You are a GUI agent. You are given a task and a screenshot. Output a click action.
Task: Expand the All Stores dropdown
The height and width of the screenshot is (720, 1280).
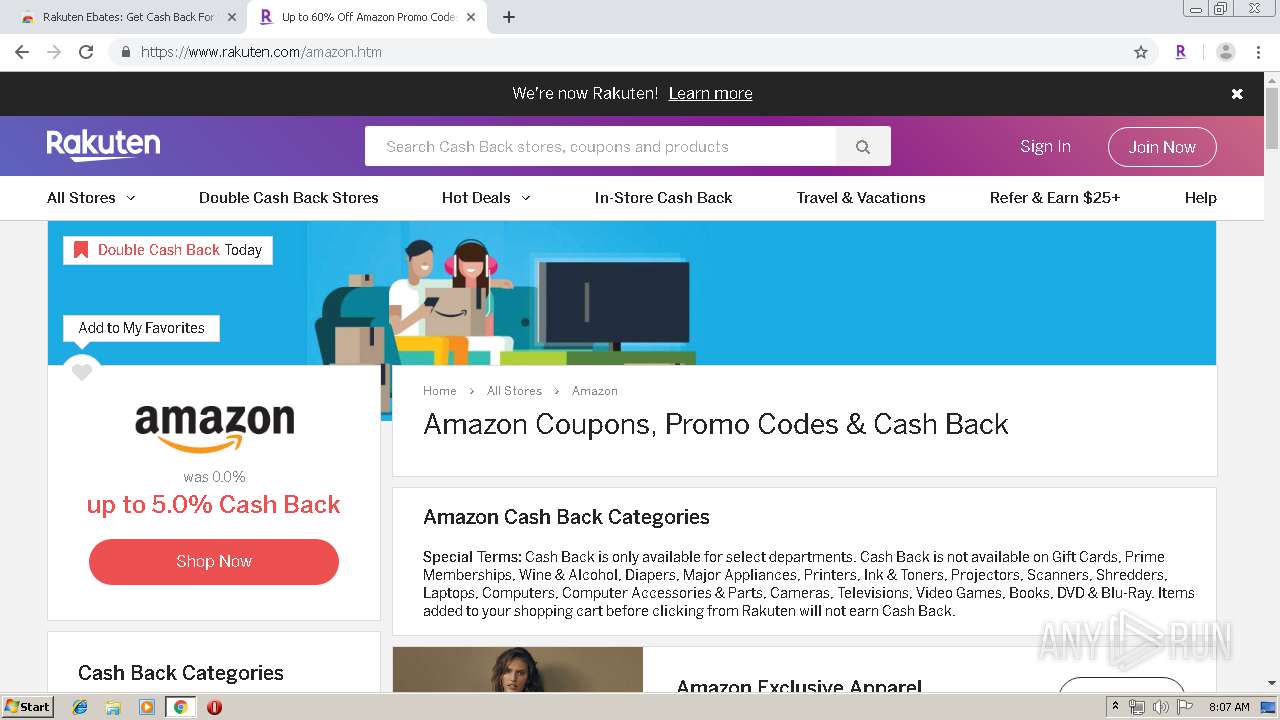91,198
